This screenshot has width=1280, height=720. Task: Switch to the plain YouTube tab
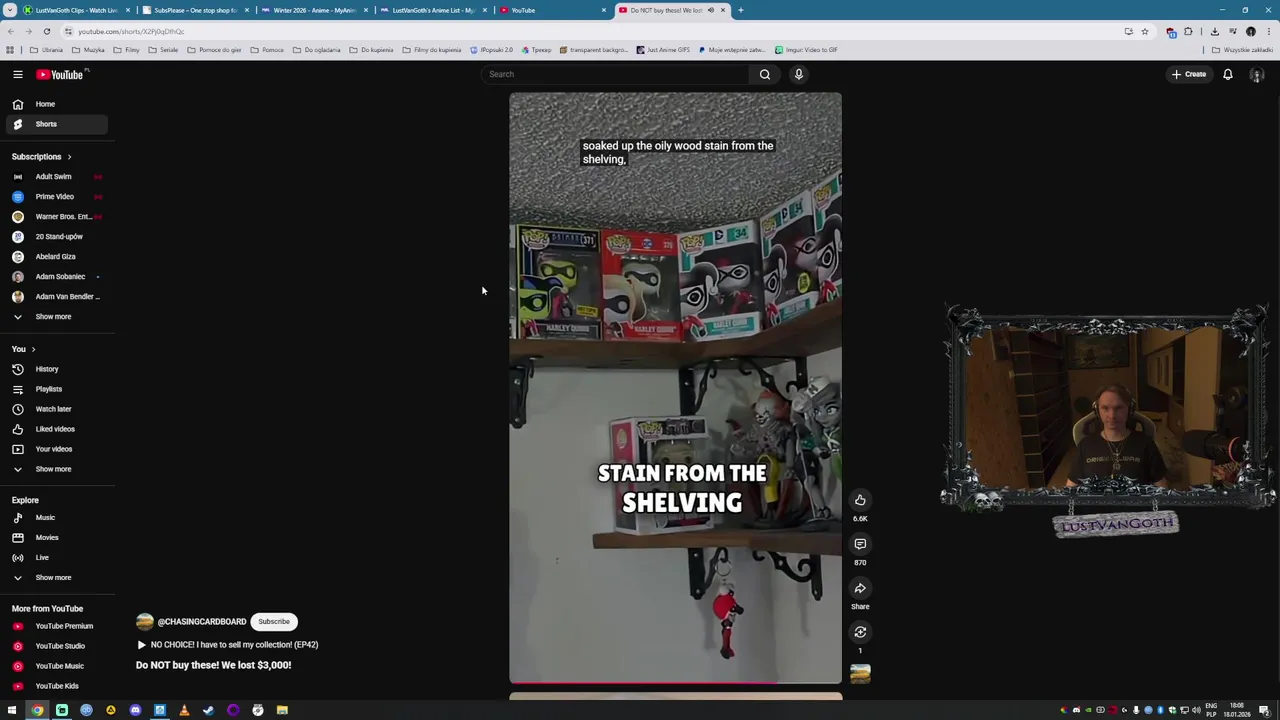click(551, 10)
